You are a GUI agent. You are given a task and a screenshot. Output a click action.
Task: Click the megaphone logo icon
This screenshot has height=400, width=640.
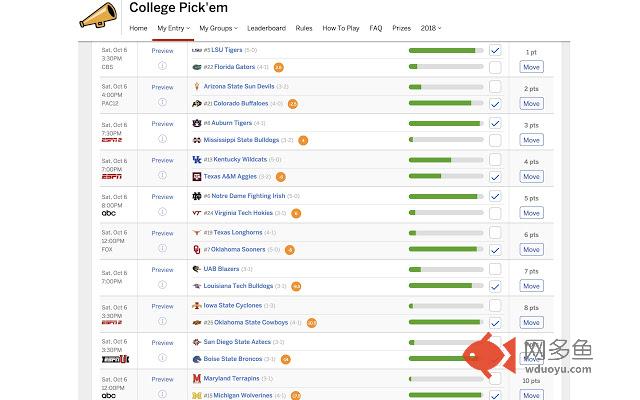(x=98, y=16)
